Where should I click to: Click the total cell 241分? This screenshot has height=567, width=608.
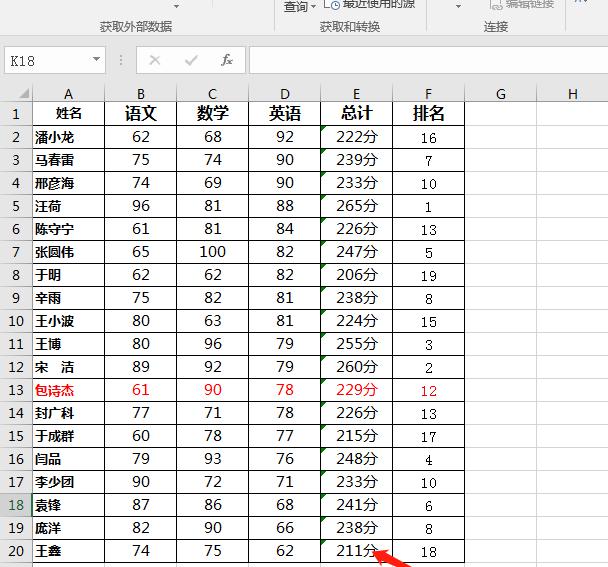[x=357, y=505]
